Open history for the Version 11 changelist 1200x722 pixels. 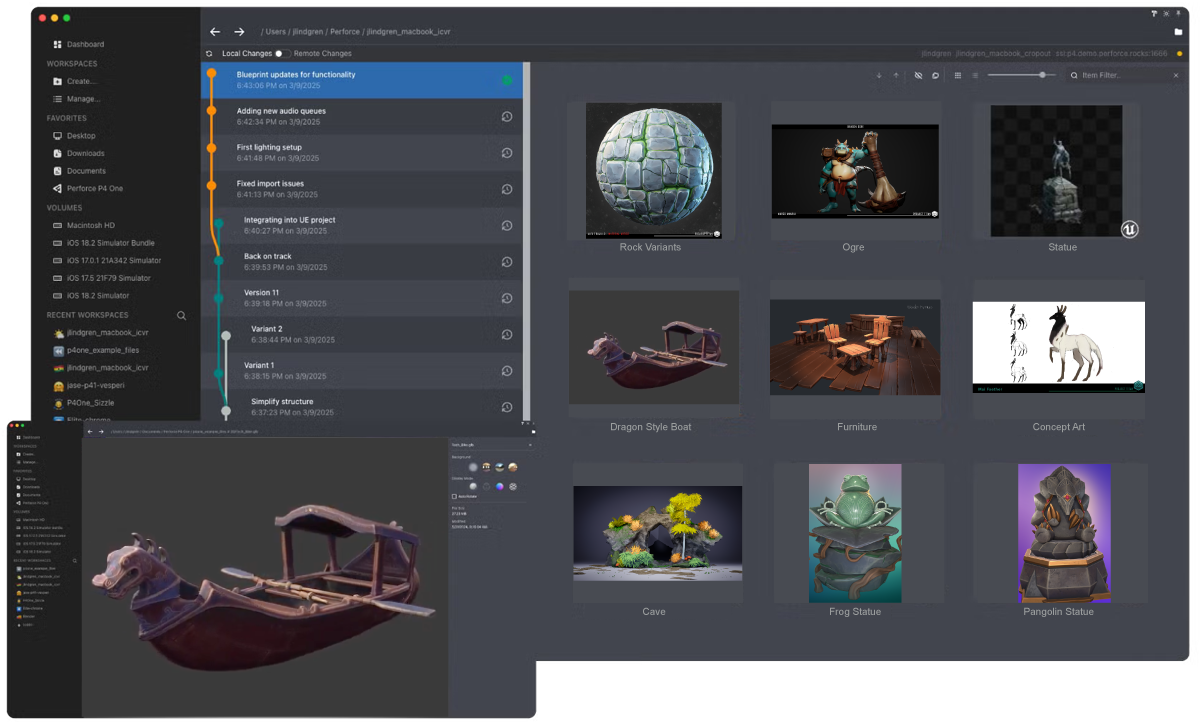pos(507,299)
